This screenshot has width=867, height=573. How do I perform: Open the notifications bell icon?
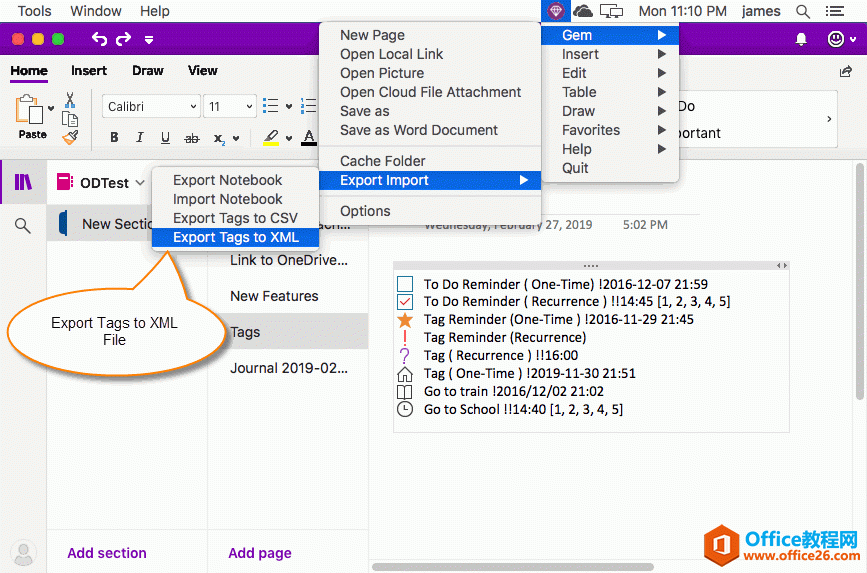coord(801,39)
